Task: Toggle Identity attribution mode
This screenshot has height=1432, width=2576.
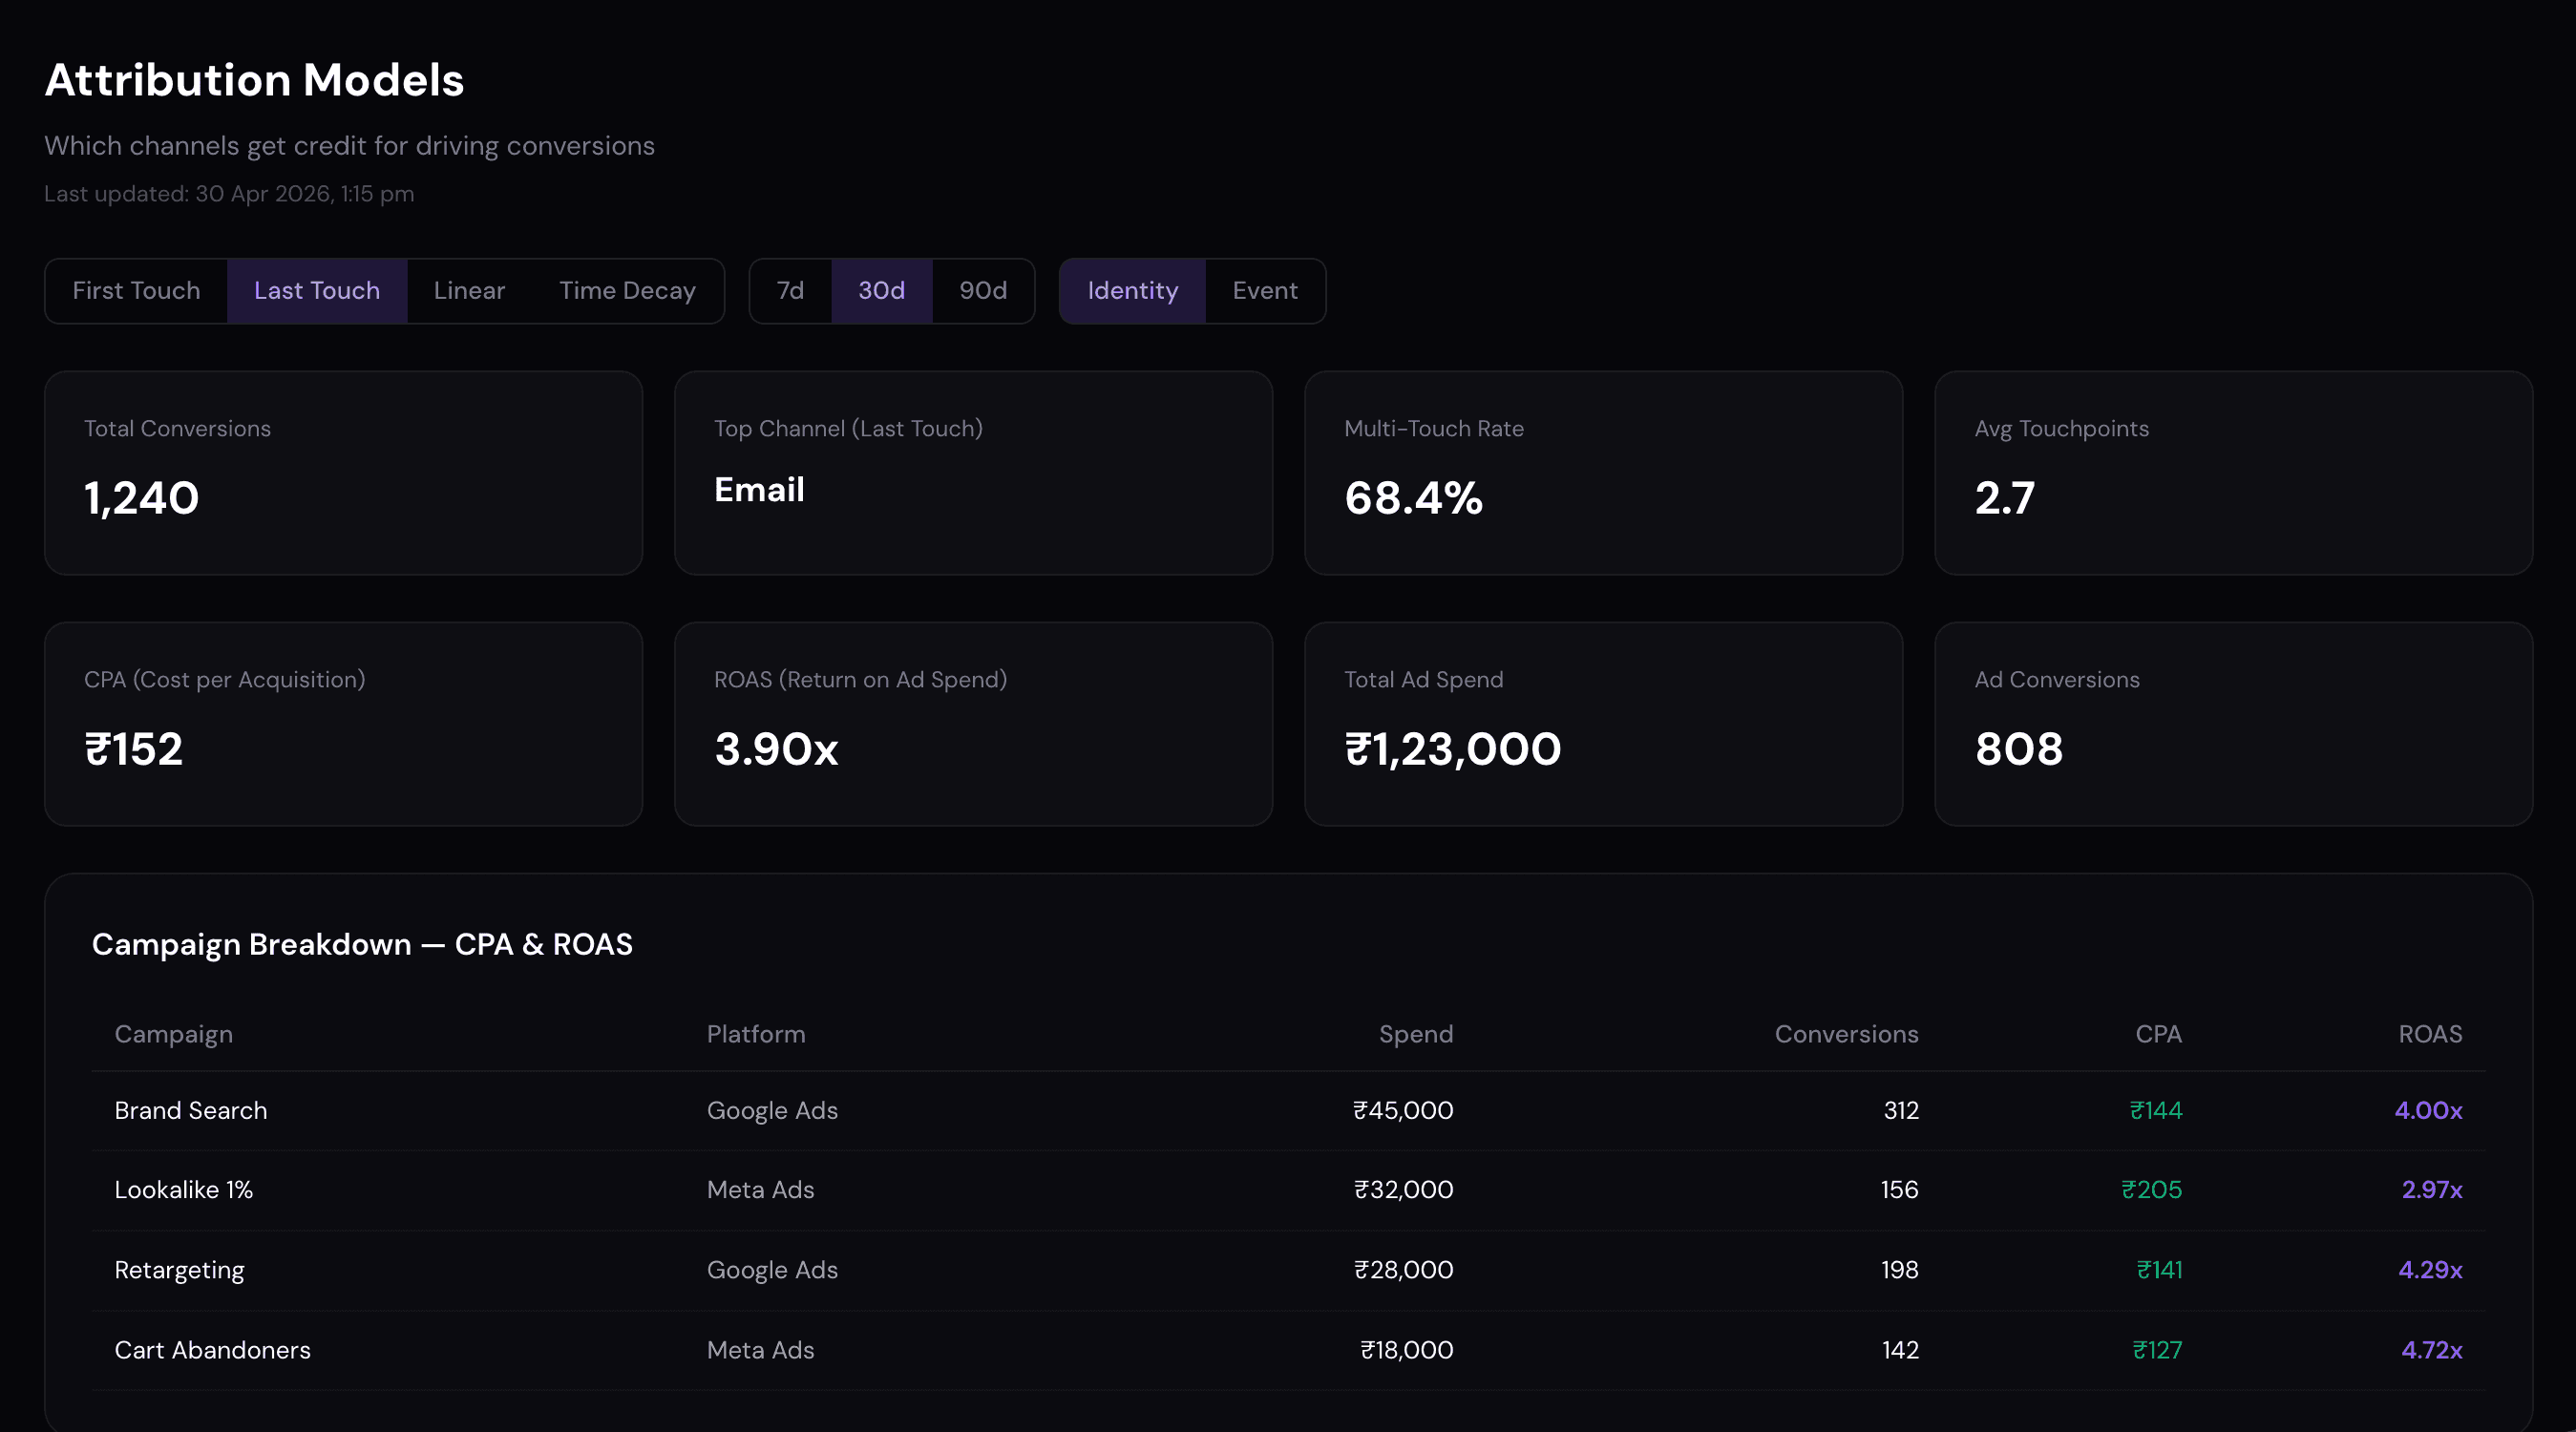Action: [1133, 291]
